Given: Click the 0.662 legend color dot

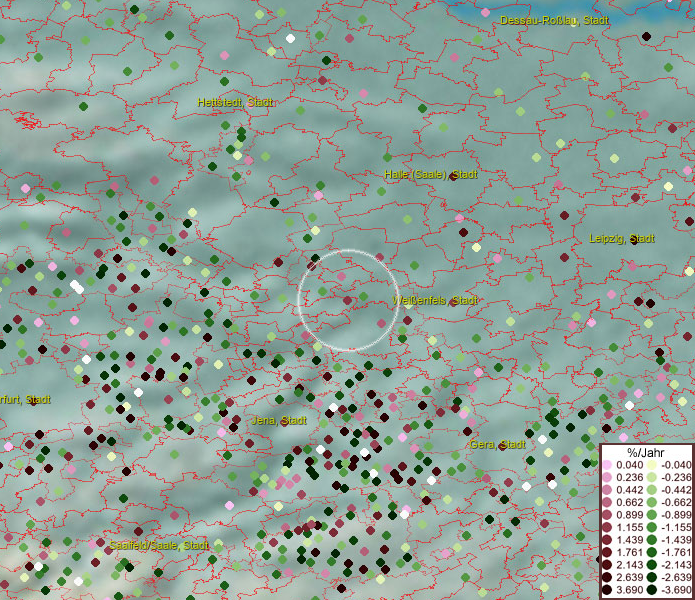Looking at the screenshot, I should (607, 503).
